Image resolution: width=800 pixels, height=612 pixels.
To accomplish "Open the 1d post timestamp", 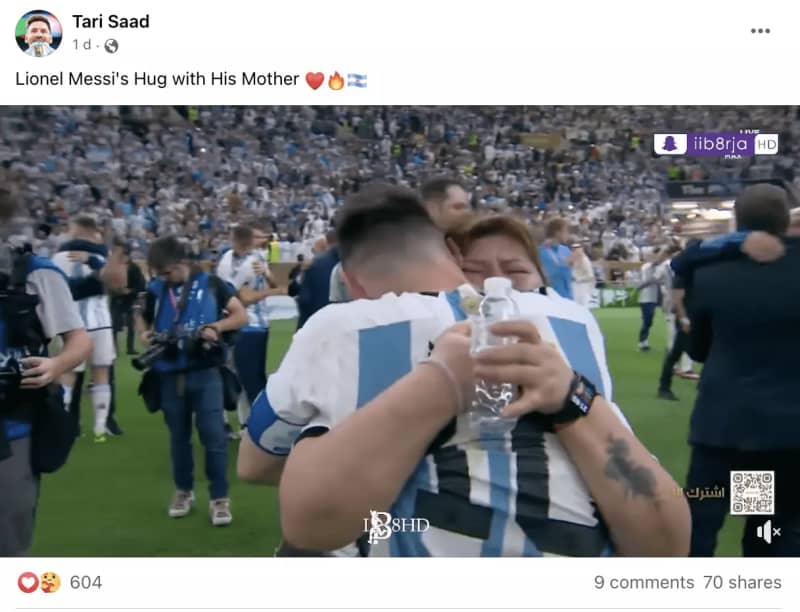I will [x=81, y=45].
